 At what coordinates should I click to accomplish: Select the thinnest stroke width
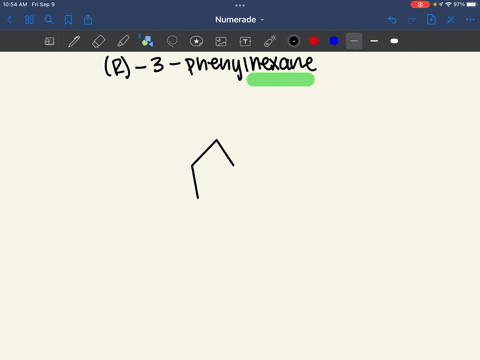pyautogui.click(x=354, y=41)
